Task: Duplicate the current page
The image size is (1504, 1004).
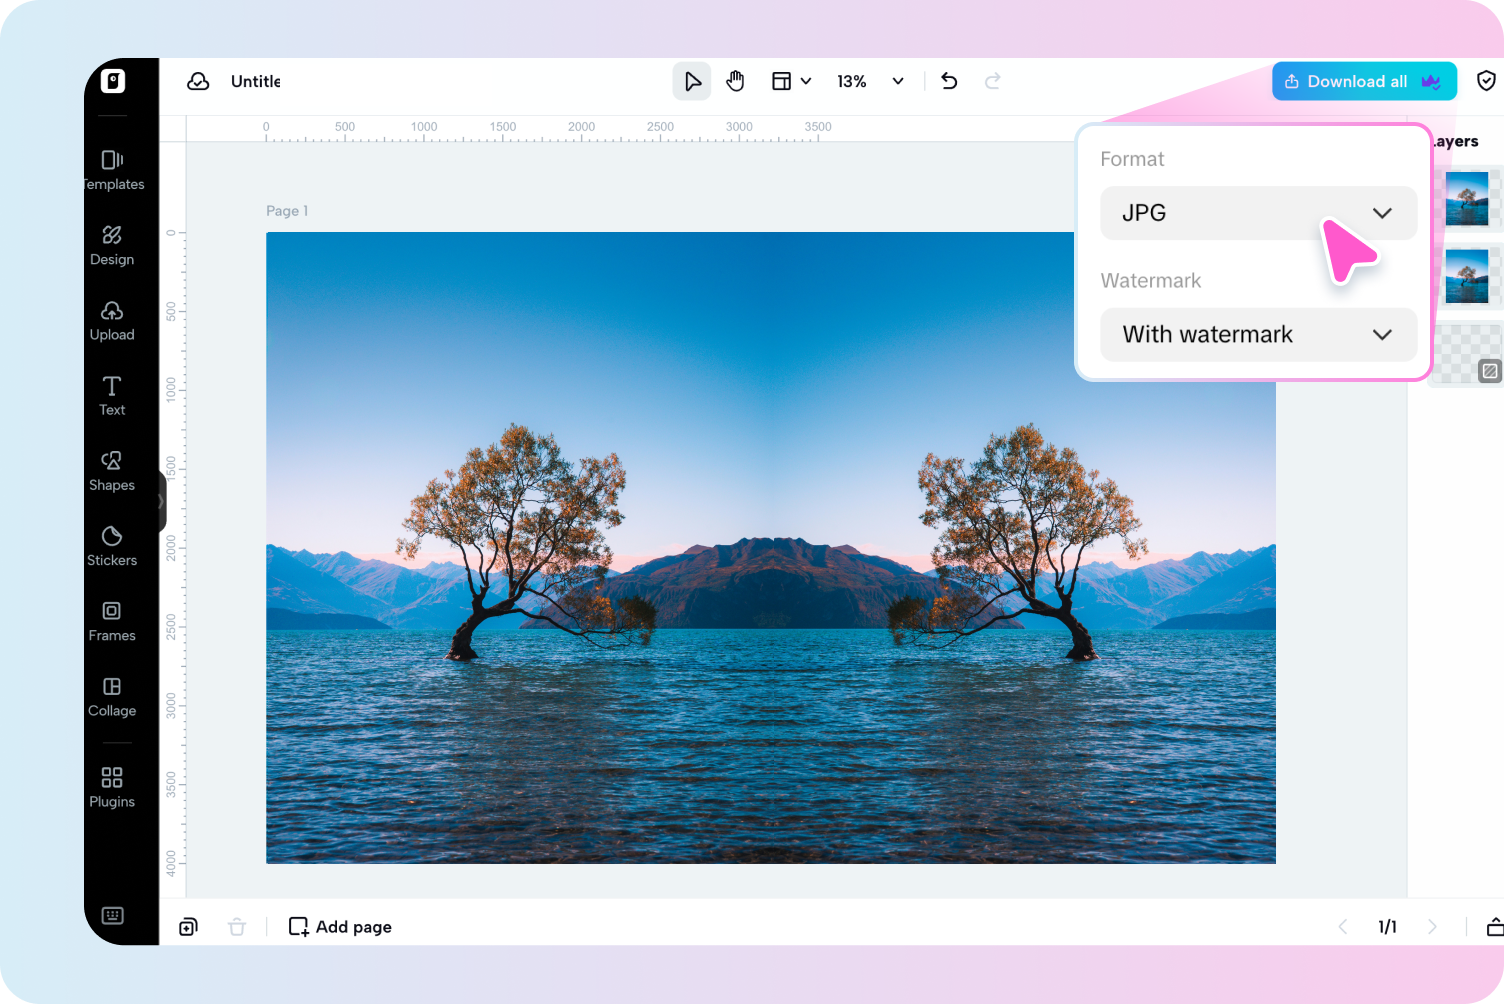Action: [188, 927]
